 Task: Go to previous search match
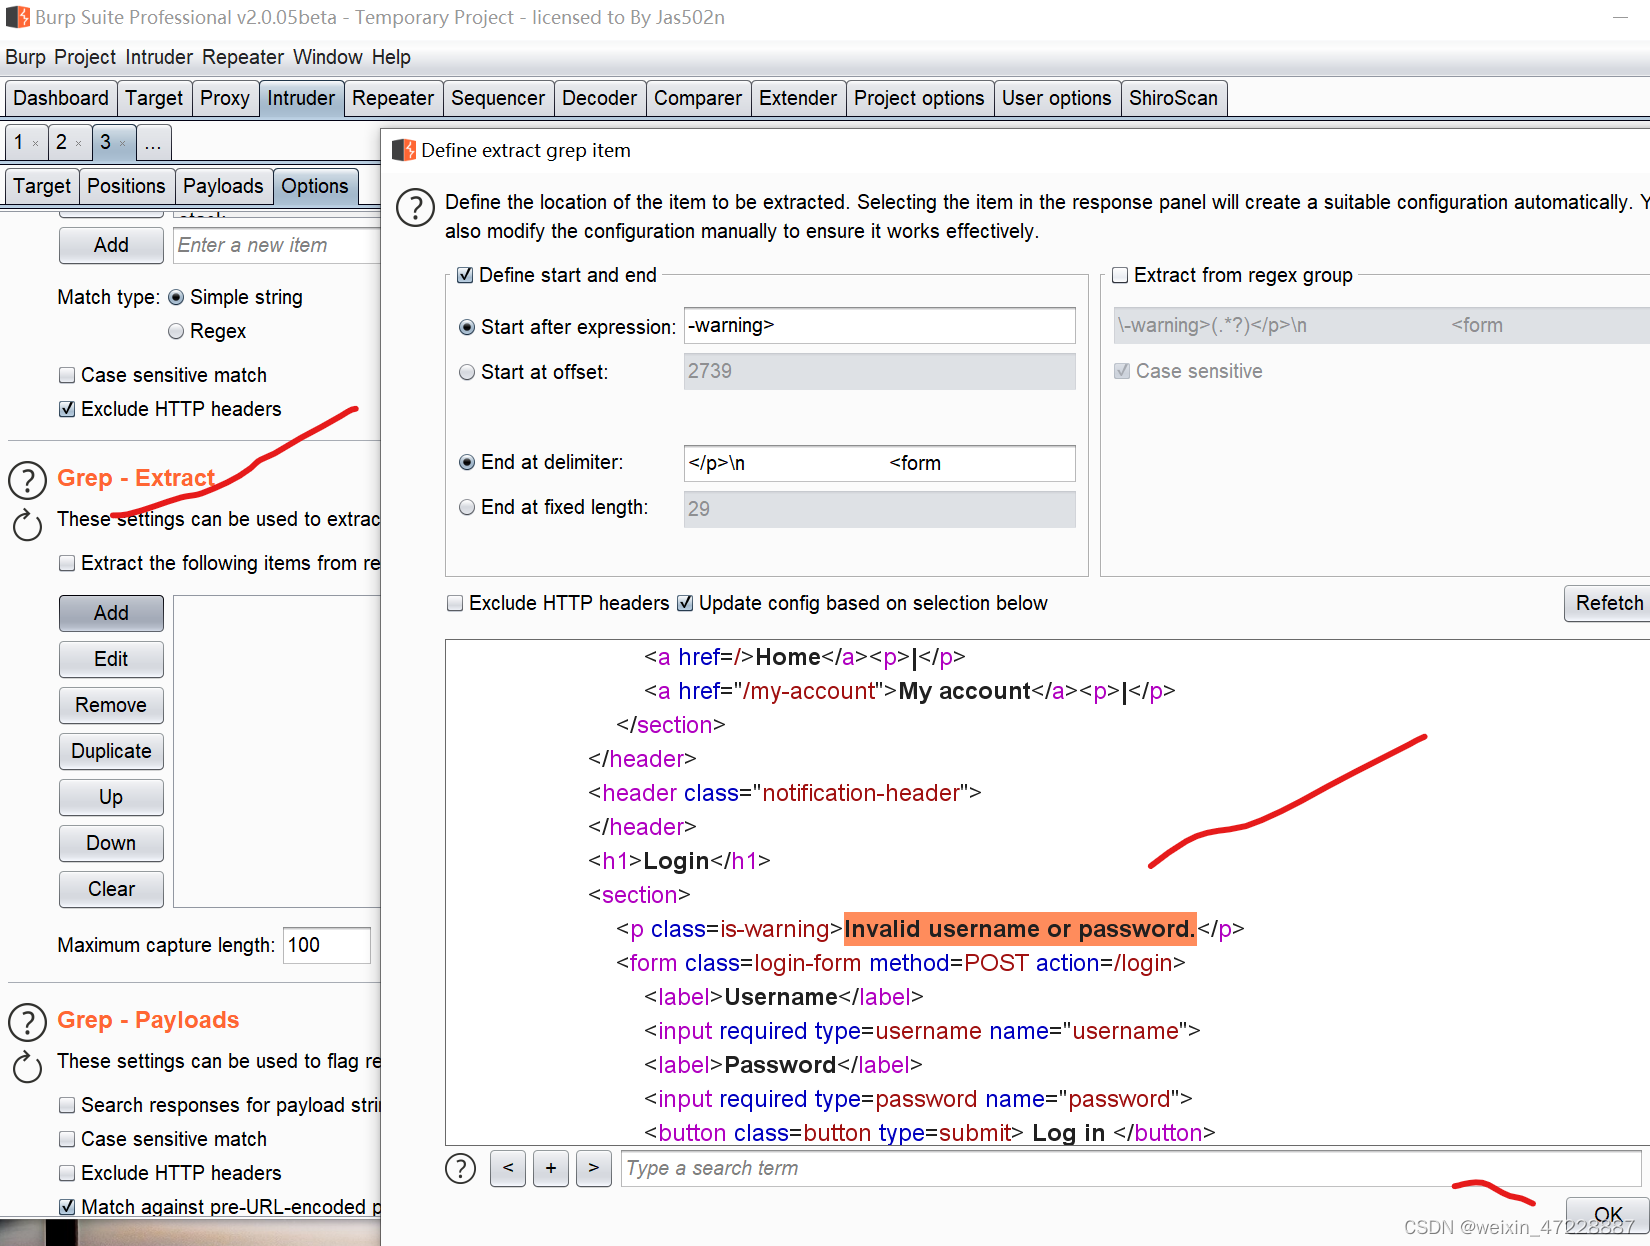[508, 1168]
